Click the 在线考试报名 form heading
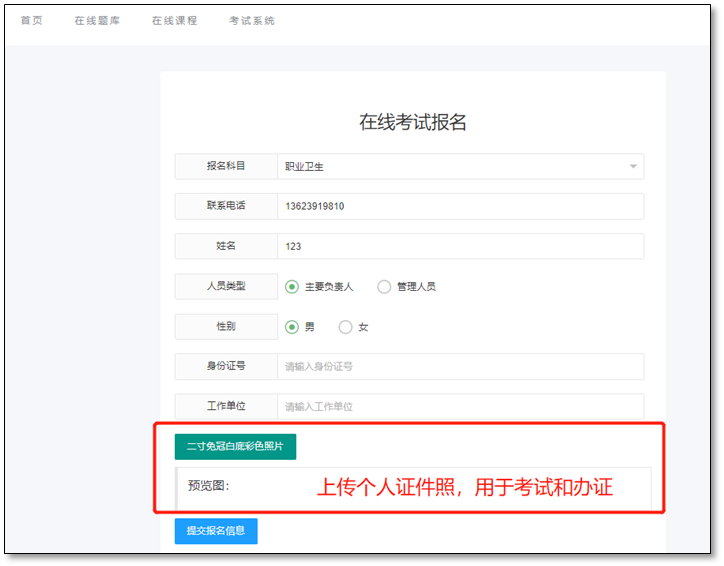This screenshot has width=724, height=566. coord(412,123)
